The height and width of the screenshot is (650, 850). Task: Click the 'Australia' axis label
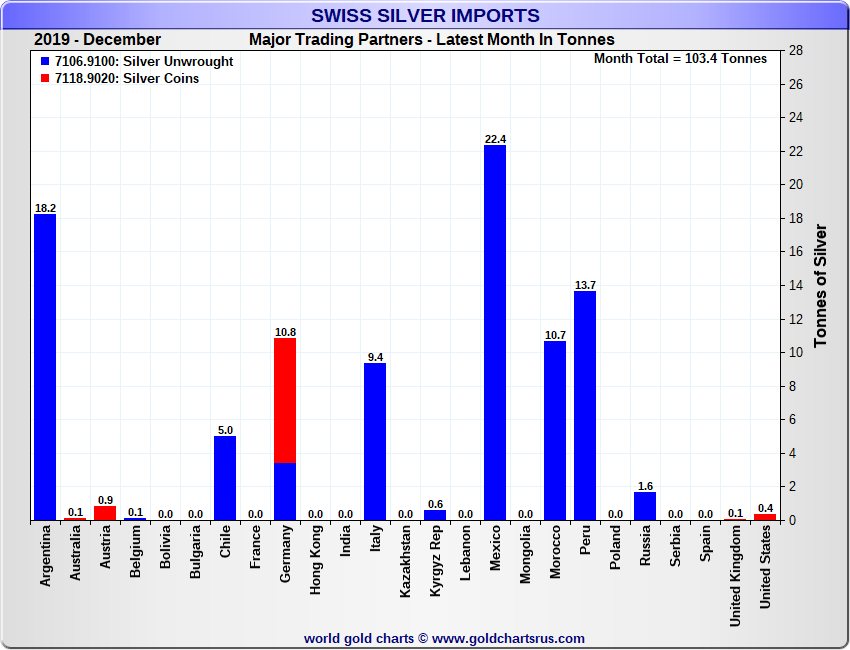coord(75,554)
